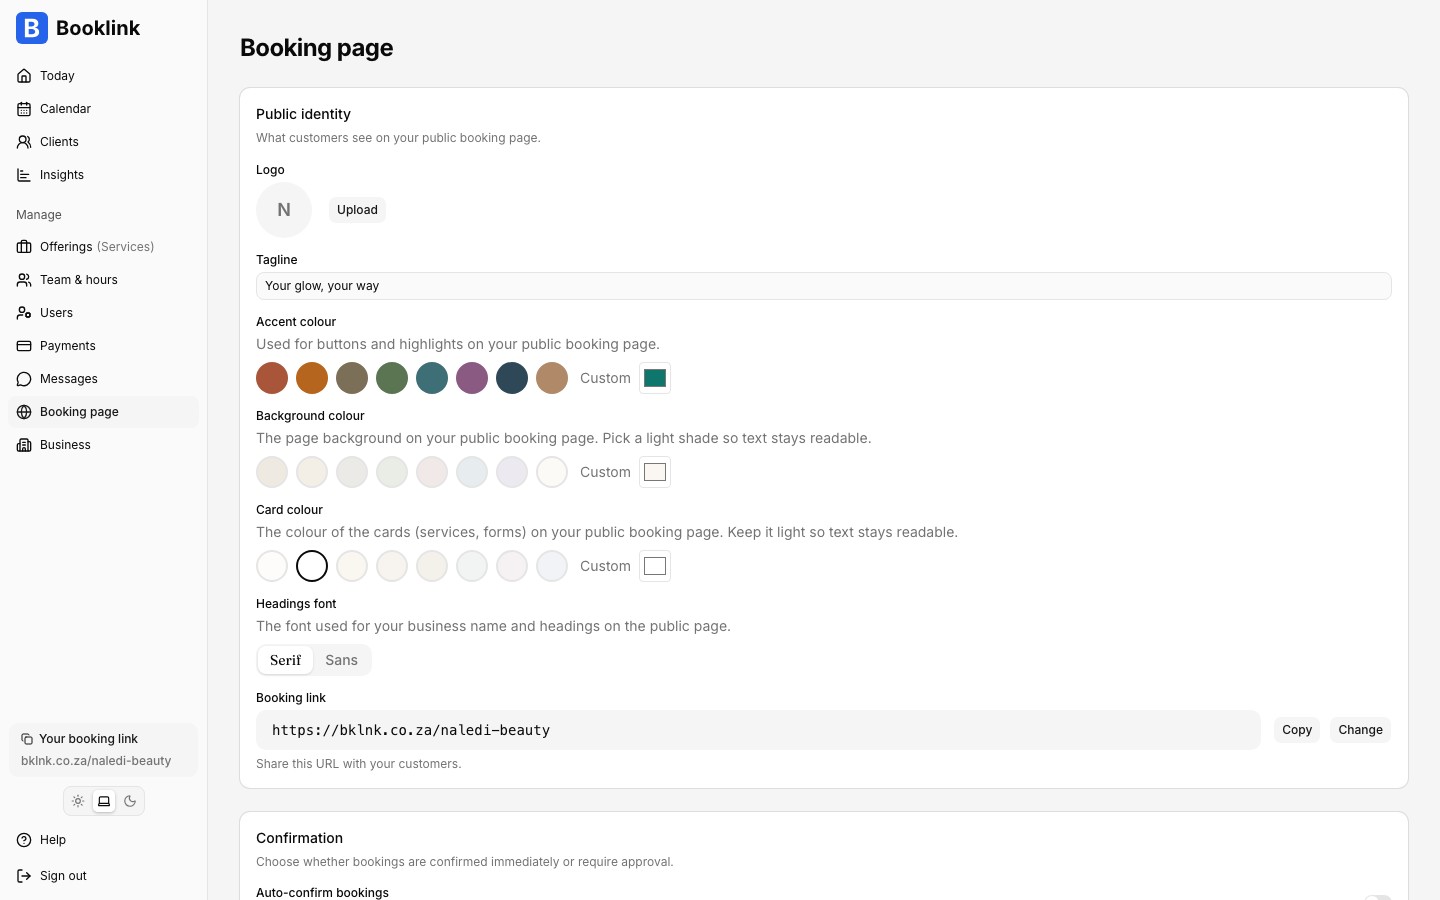The height and width of the screenshot is (900, 1440).
Task: Select last white background colour swatch
Action: 552,472
